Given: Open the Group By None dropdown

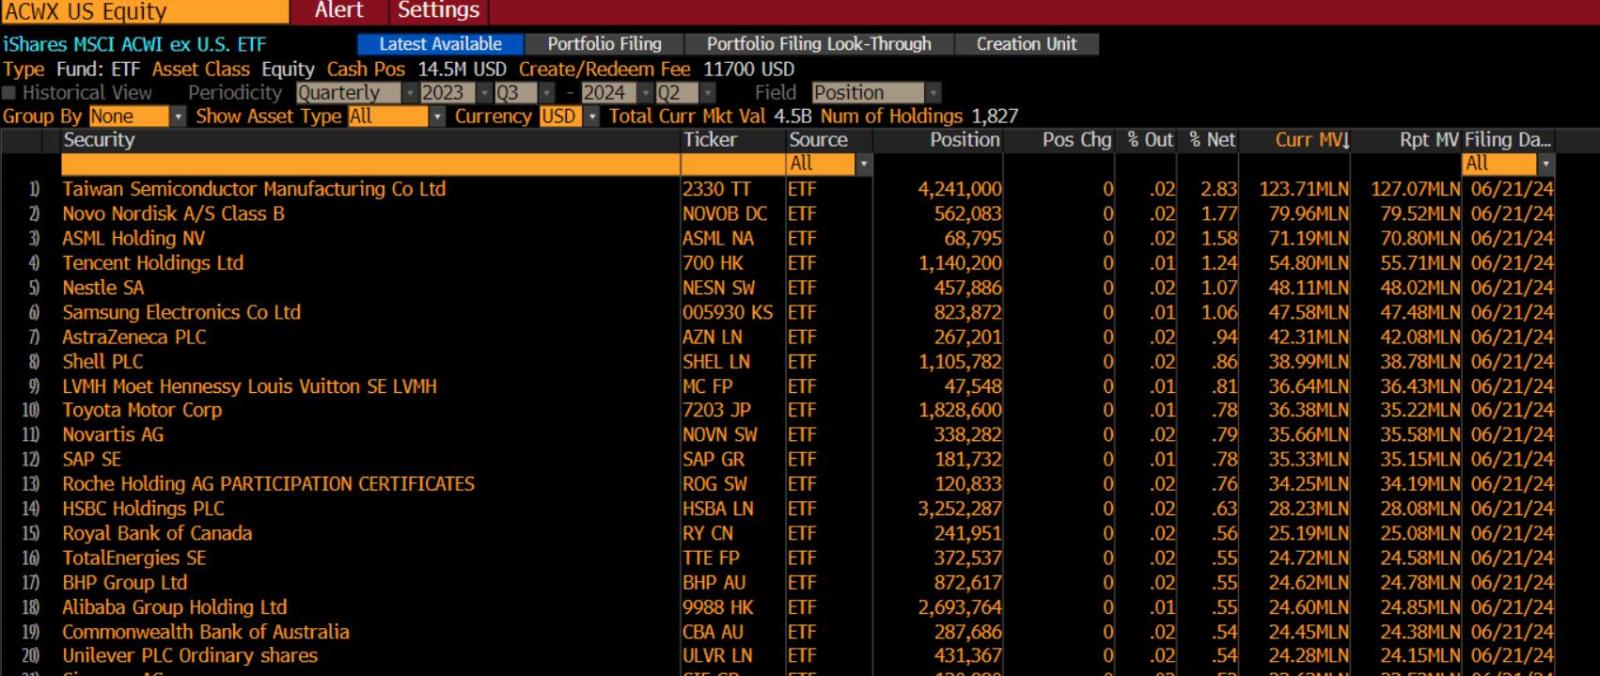Looking at the screenshot, I should (x=137, y=116).
